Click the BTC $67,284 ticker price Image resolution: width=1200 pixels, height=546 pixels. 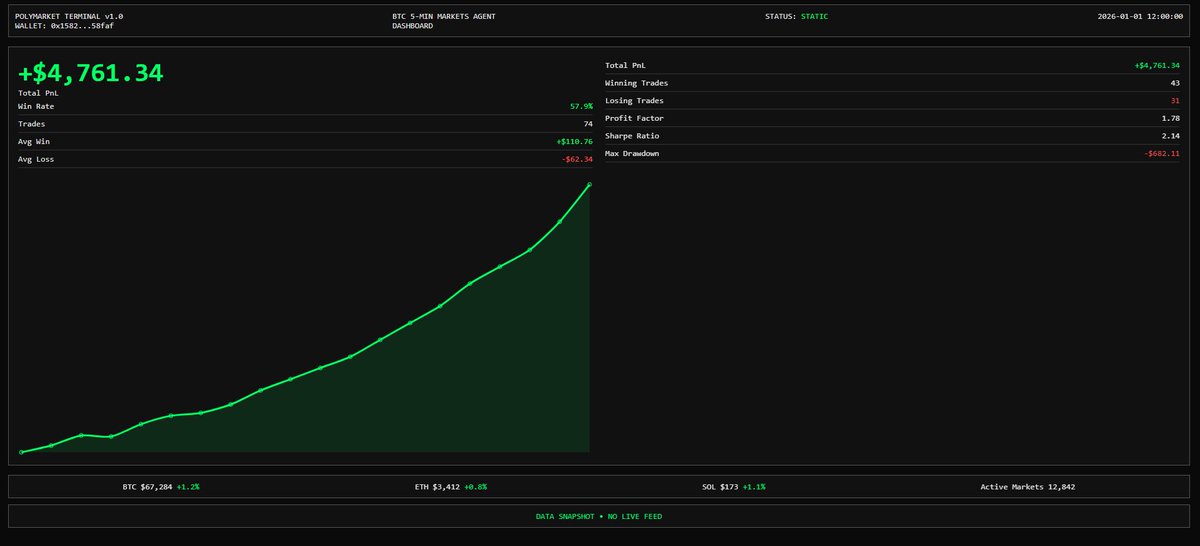point(148,487)
